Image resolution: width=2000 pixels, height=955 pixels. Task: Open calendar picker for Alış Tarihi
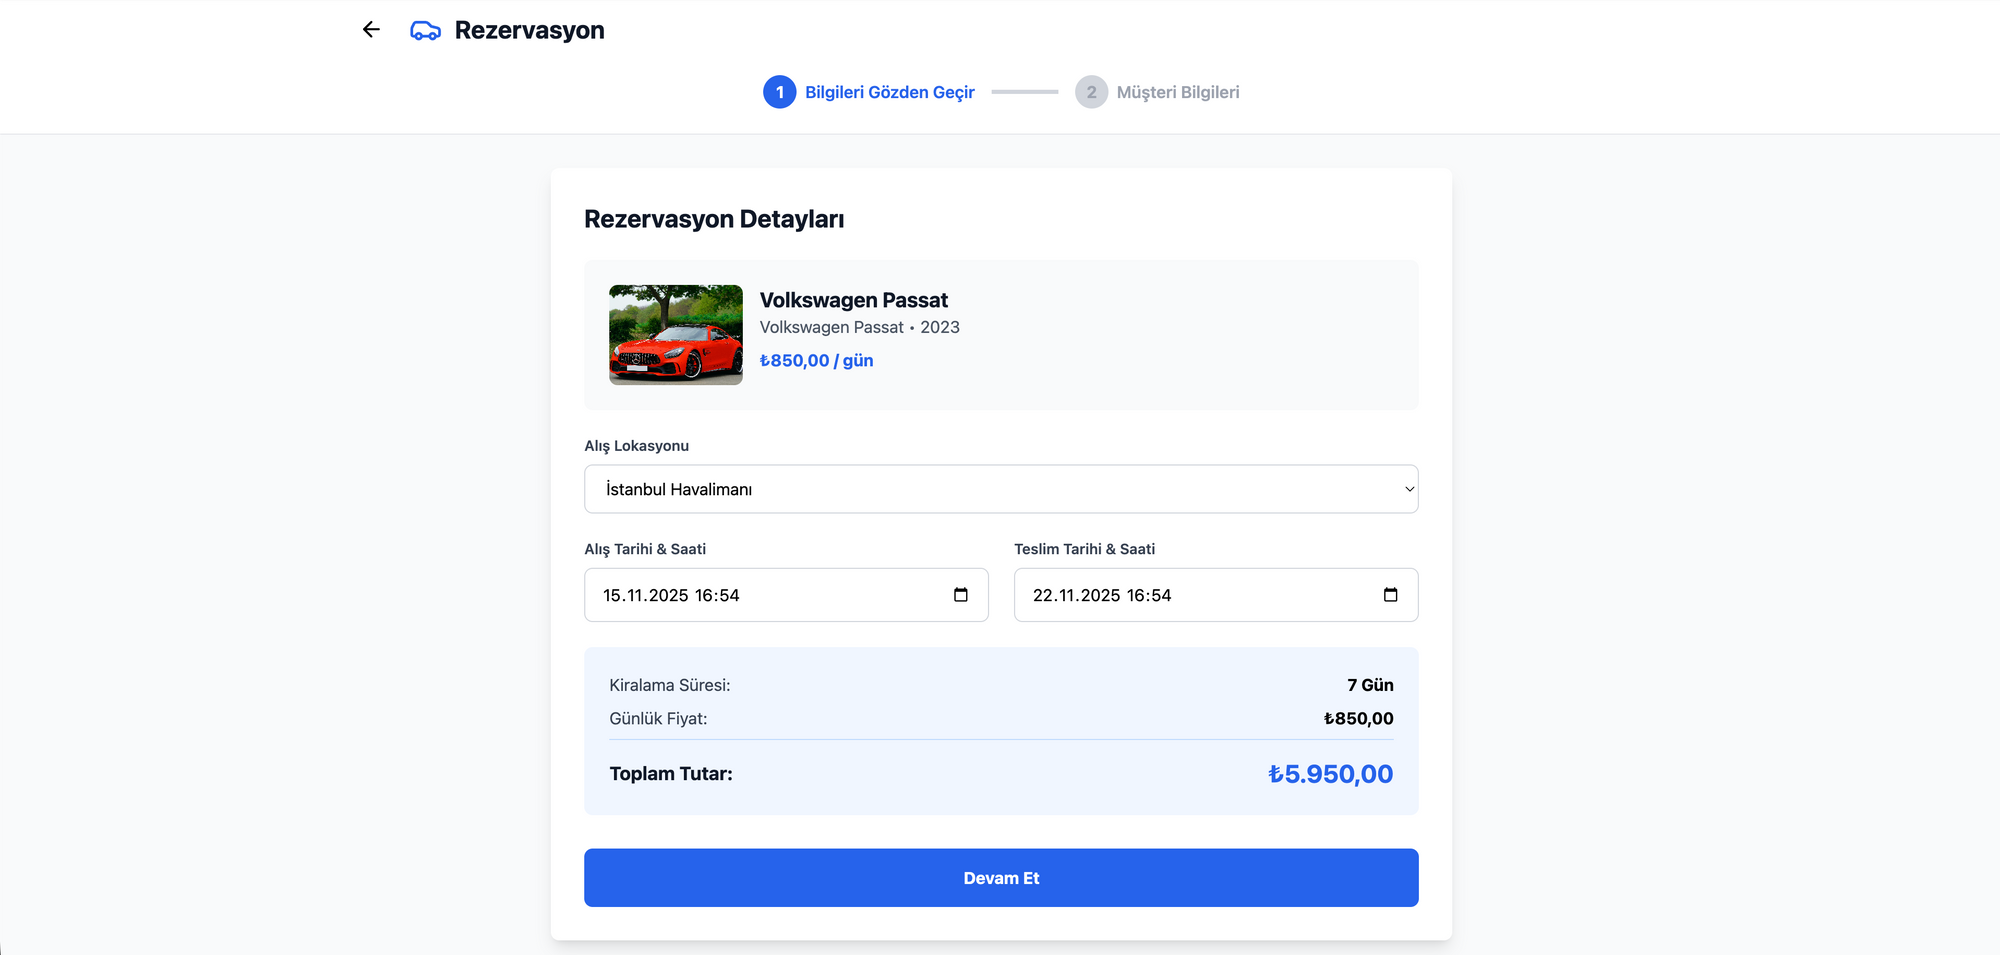(960, 595)
